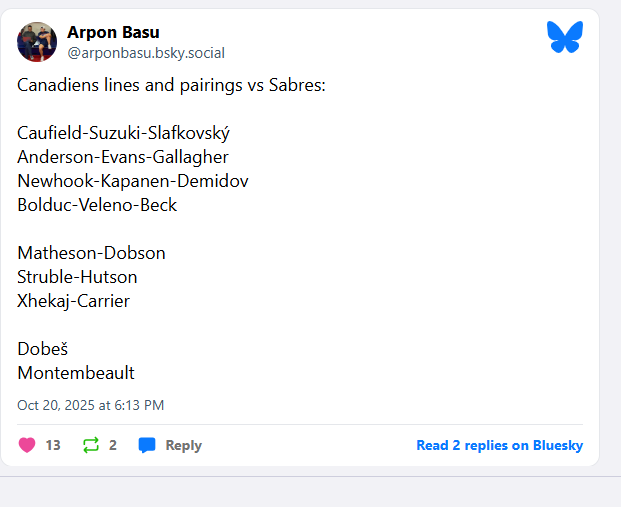Click the Bolduc-Veleno-Beck line text

tap(97, 205)
